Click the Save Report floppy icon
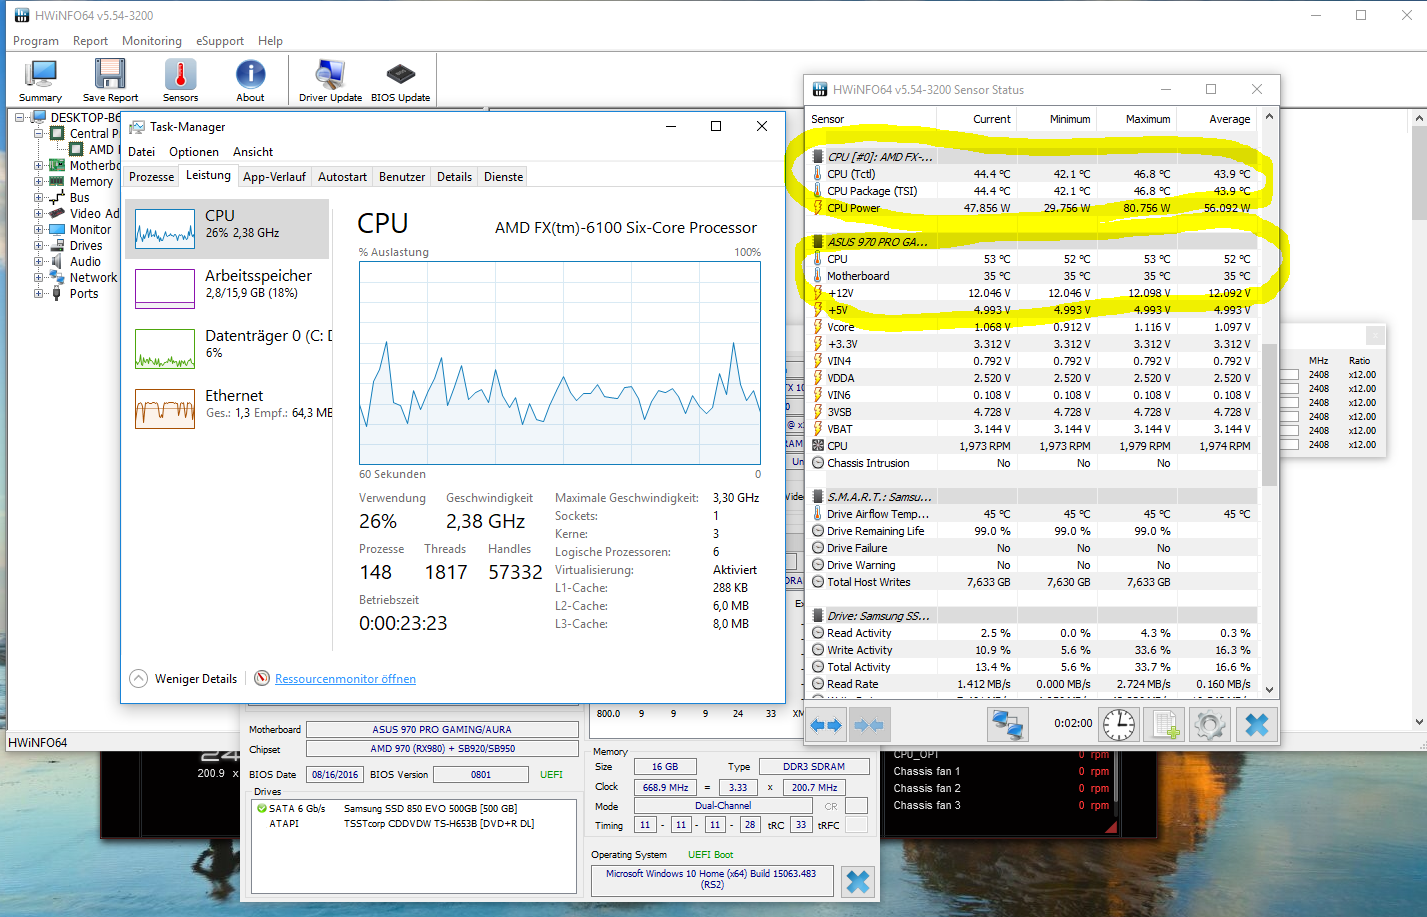 [110, 80]
